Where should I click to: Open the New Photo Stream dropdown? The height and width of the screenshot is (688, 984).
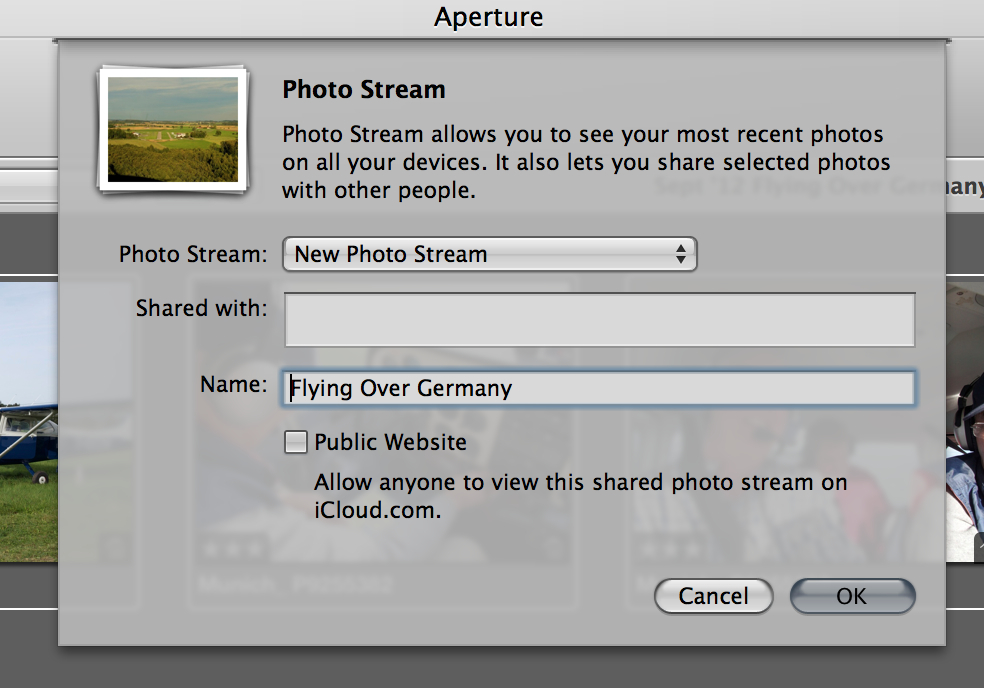[x=489, y=254]
